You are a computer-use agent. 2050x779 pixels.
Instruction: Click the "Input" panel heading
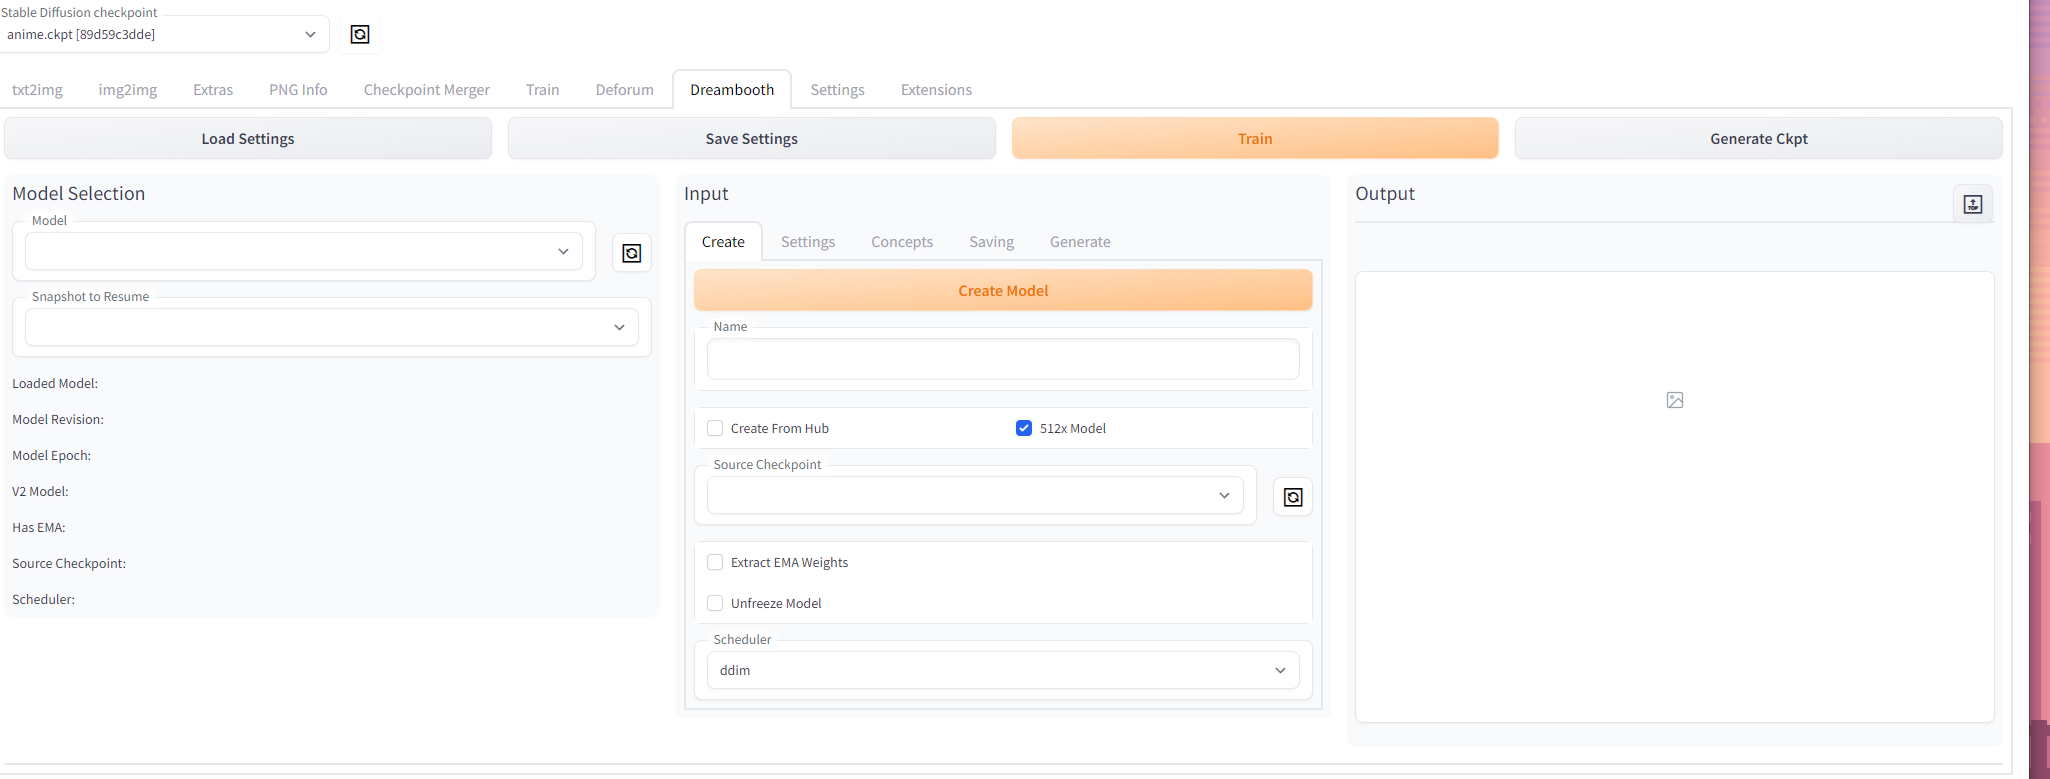pyautogui.click(x=706, y=194)
